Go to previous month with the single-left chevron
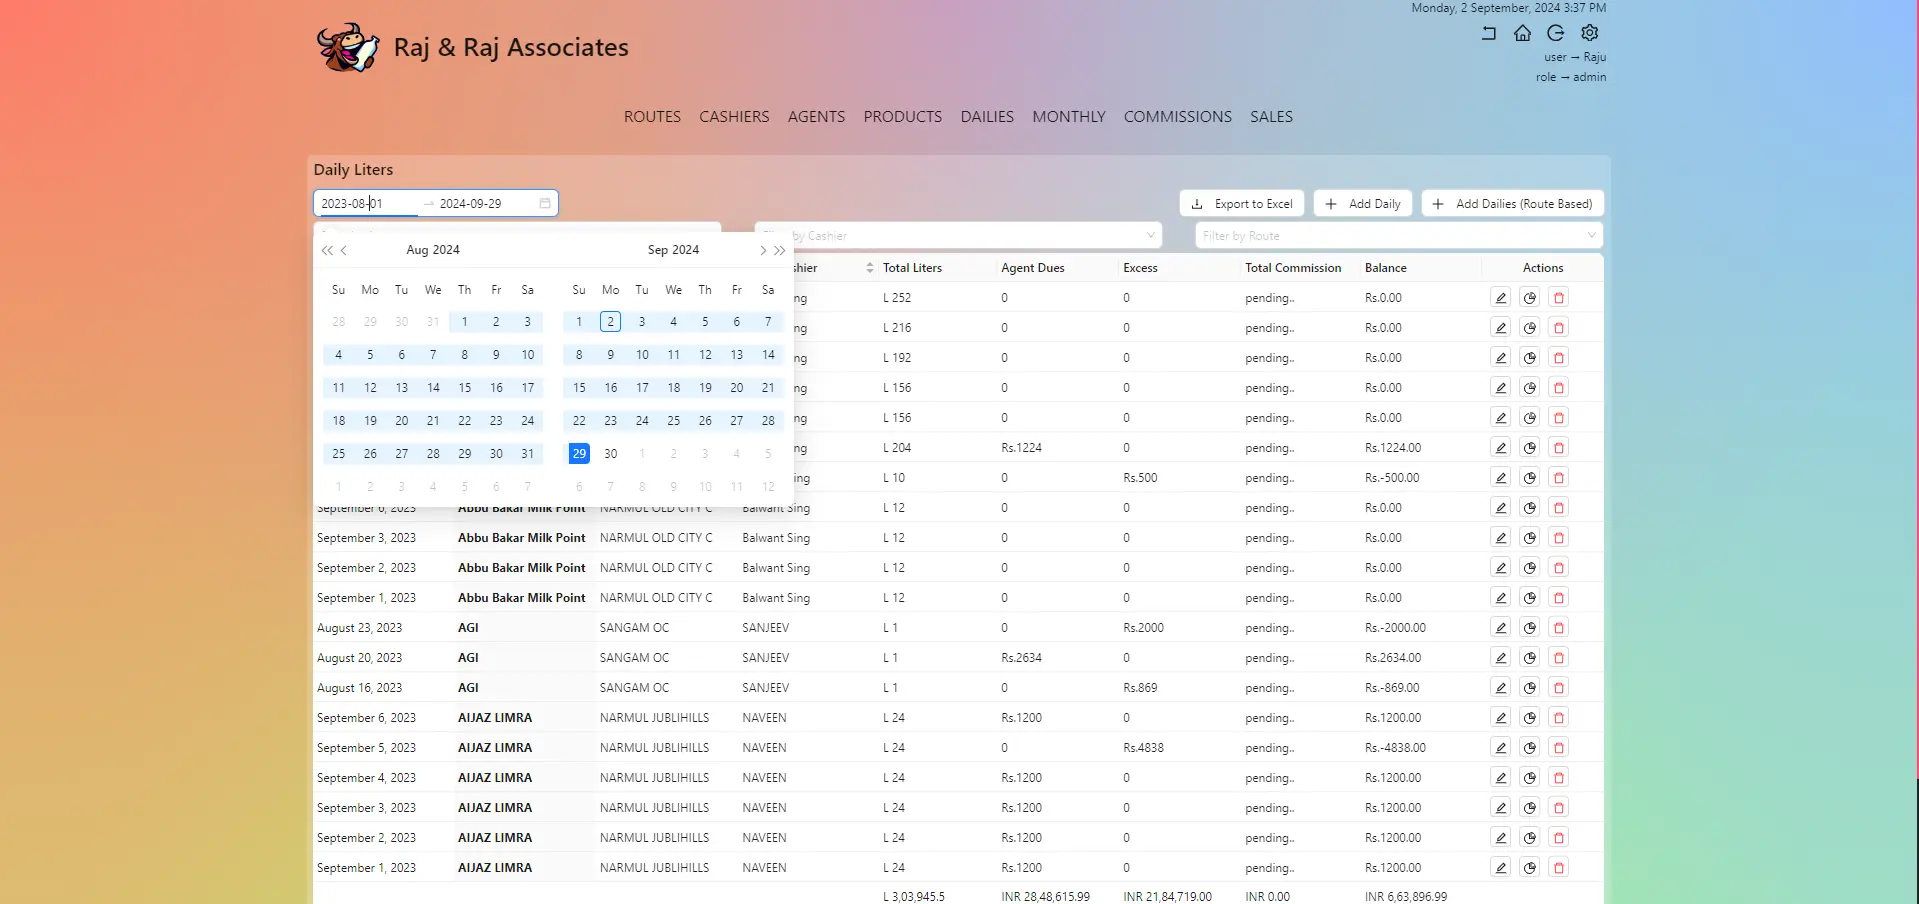1919x904 pixels. tap(344, 251)
